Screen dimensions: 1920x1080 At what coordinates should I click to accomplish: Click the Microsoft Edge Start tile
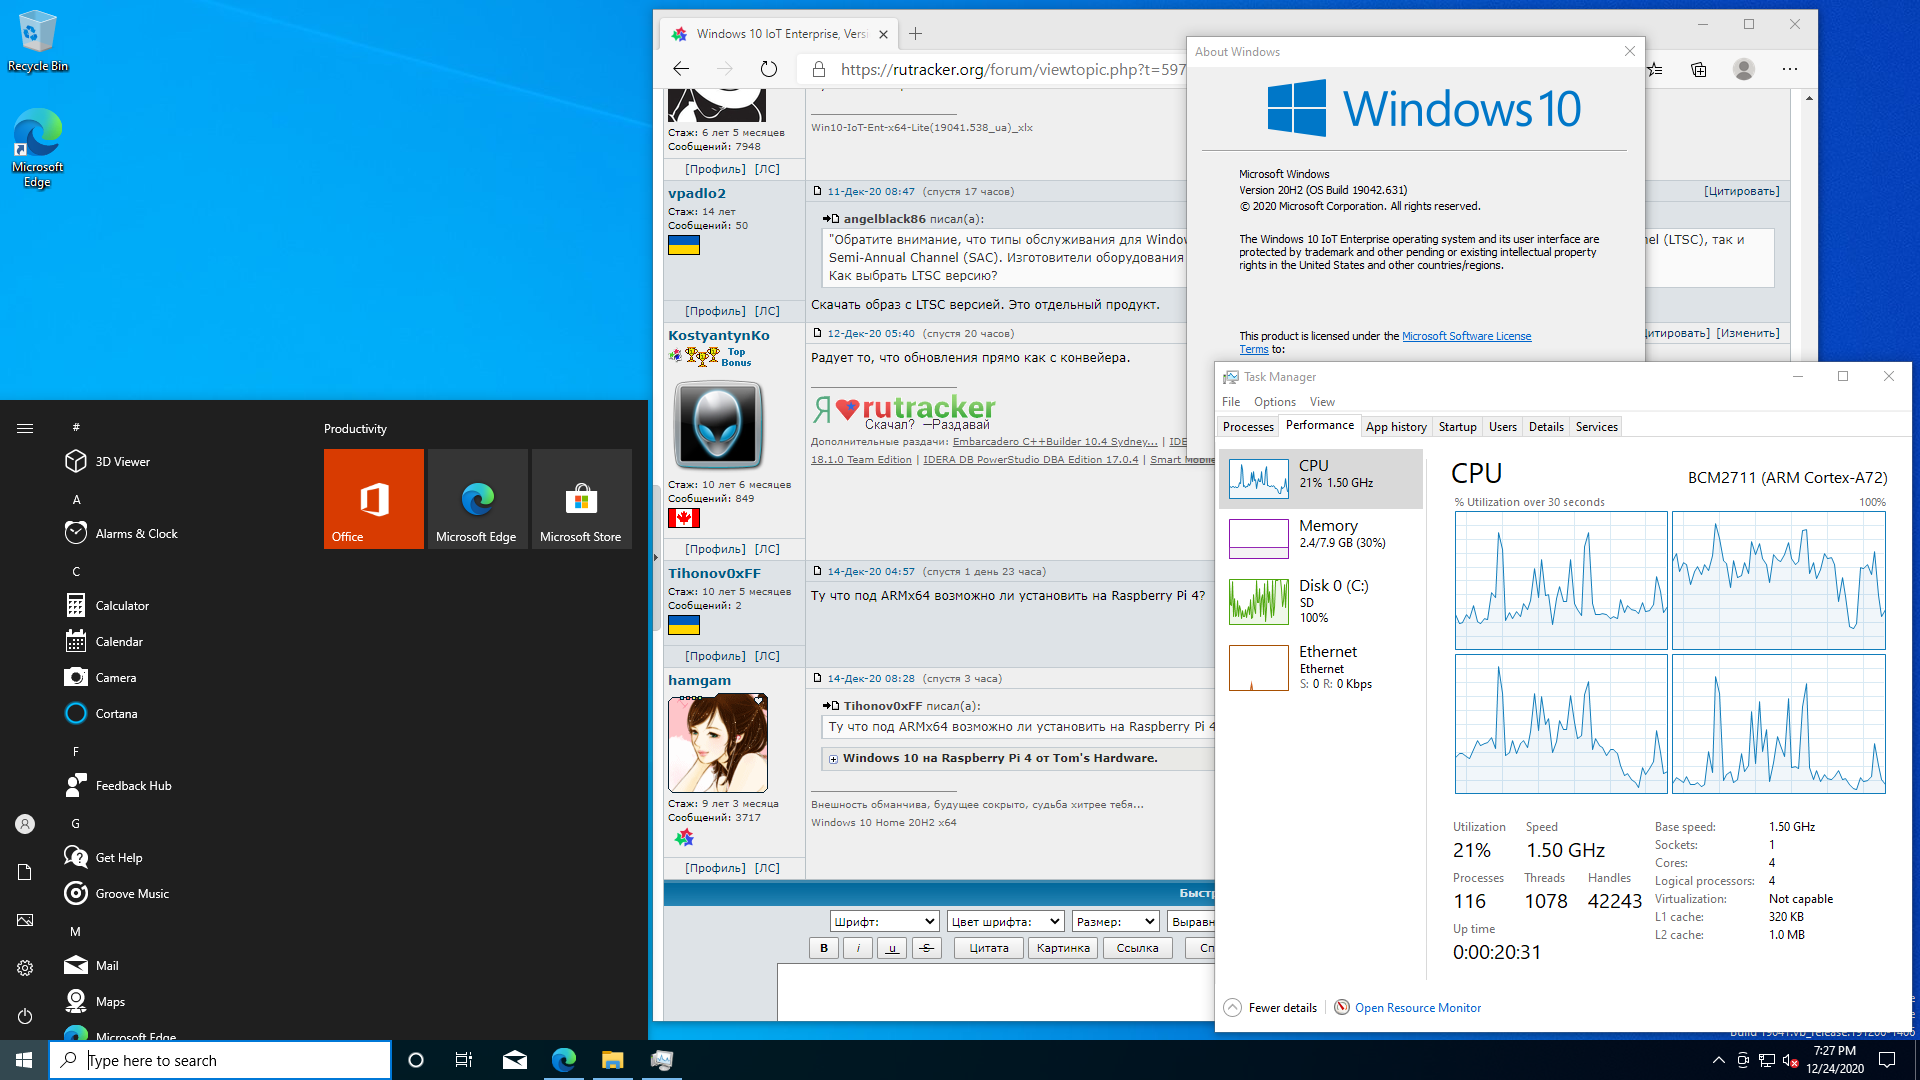pyautogui.click(x=478, y=499)
